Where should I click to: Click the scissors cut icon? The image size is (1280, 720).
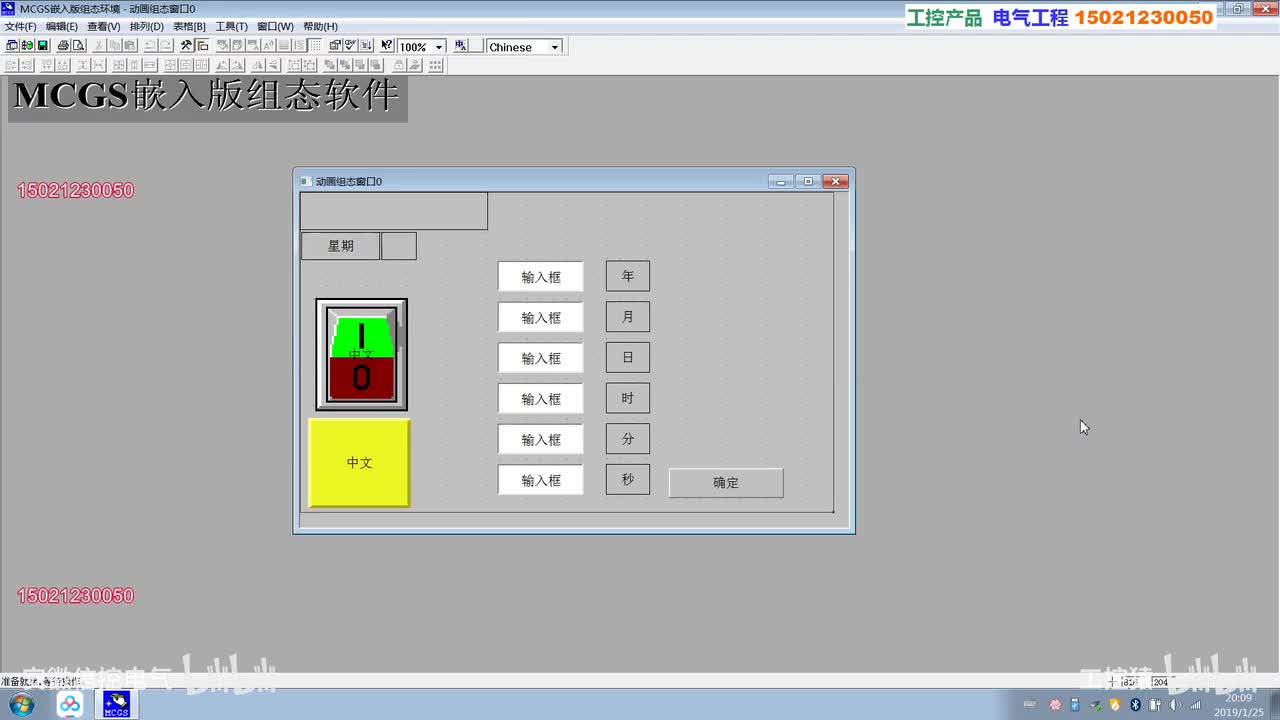[x=99, y=46]
